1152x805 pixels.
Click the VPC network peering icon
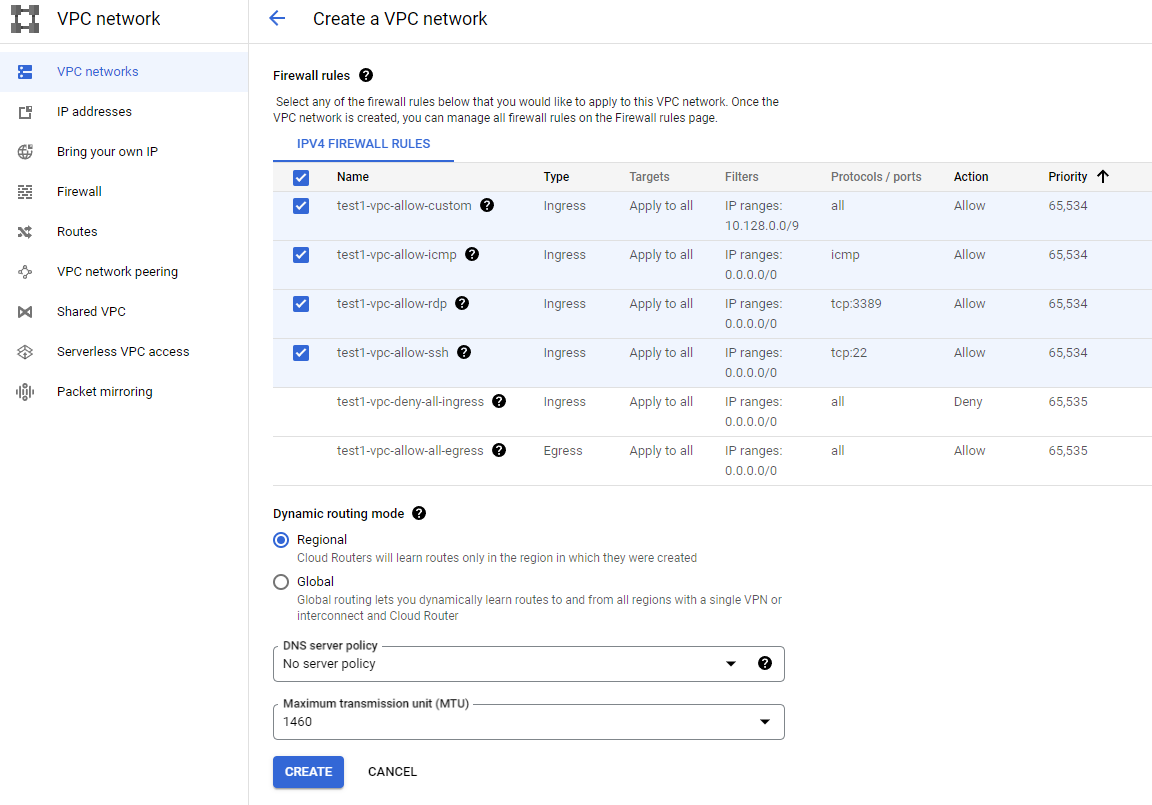point(25,272)
